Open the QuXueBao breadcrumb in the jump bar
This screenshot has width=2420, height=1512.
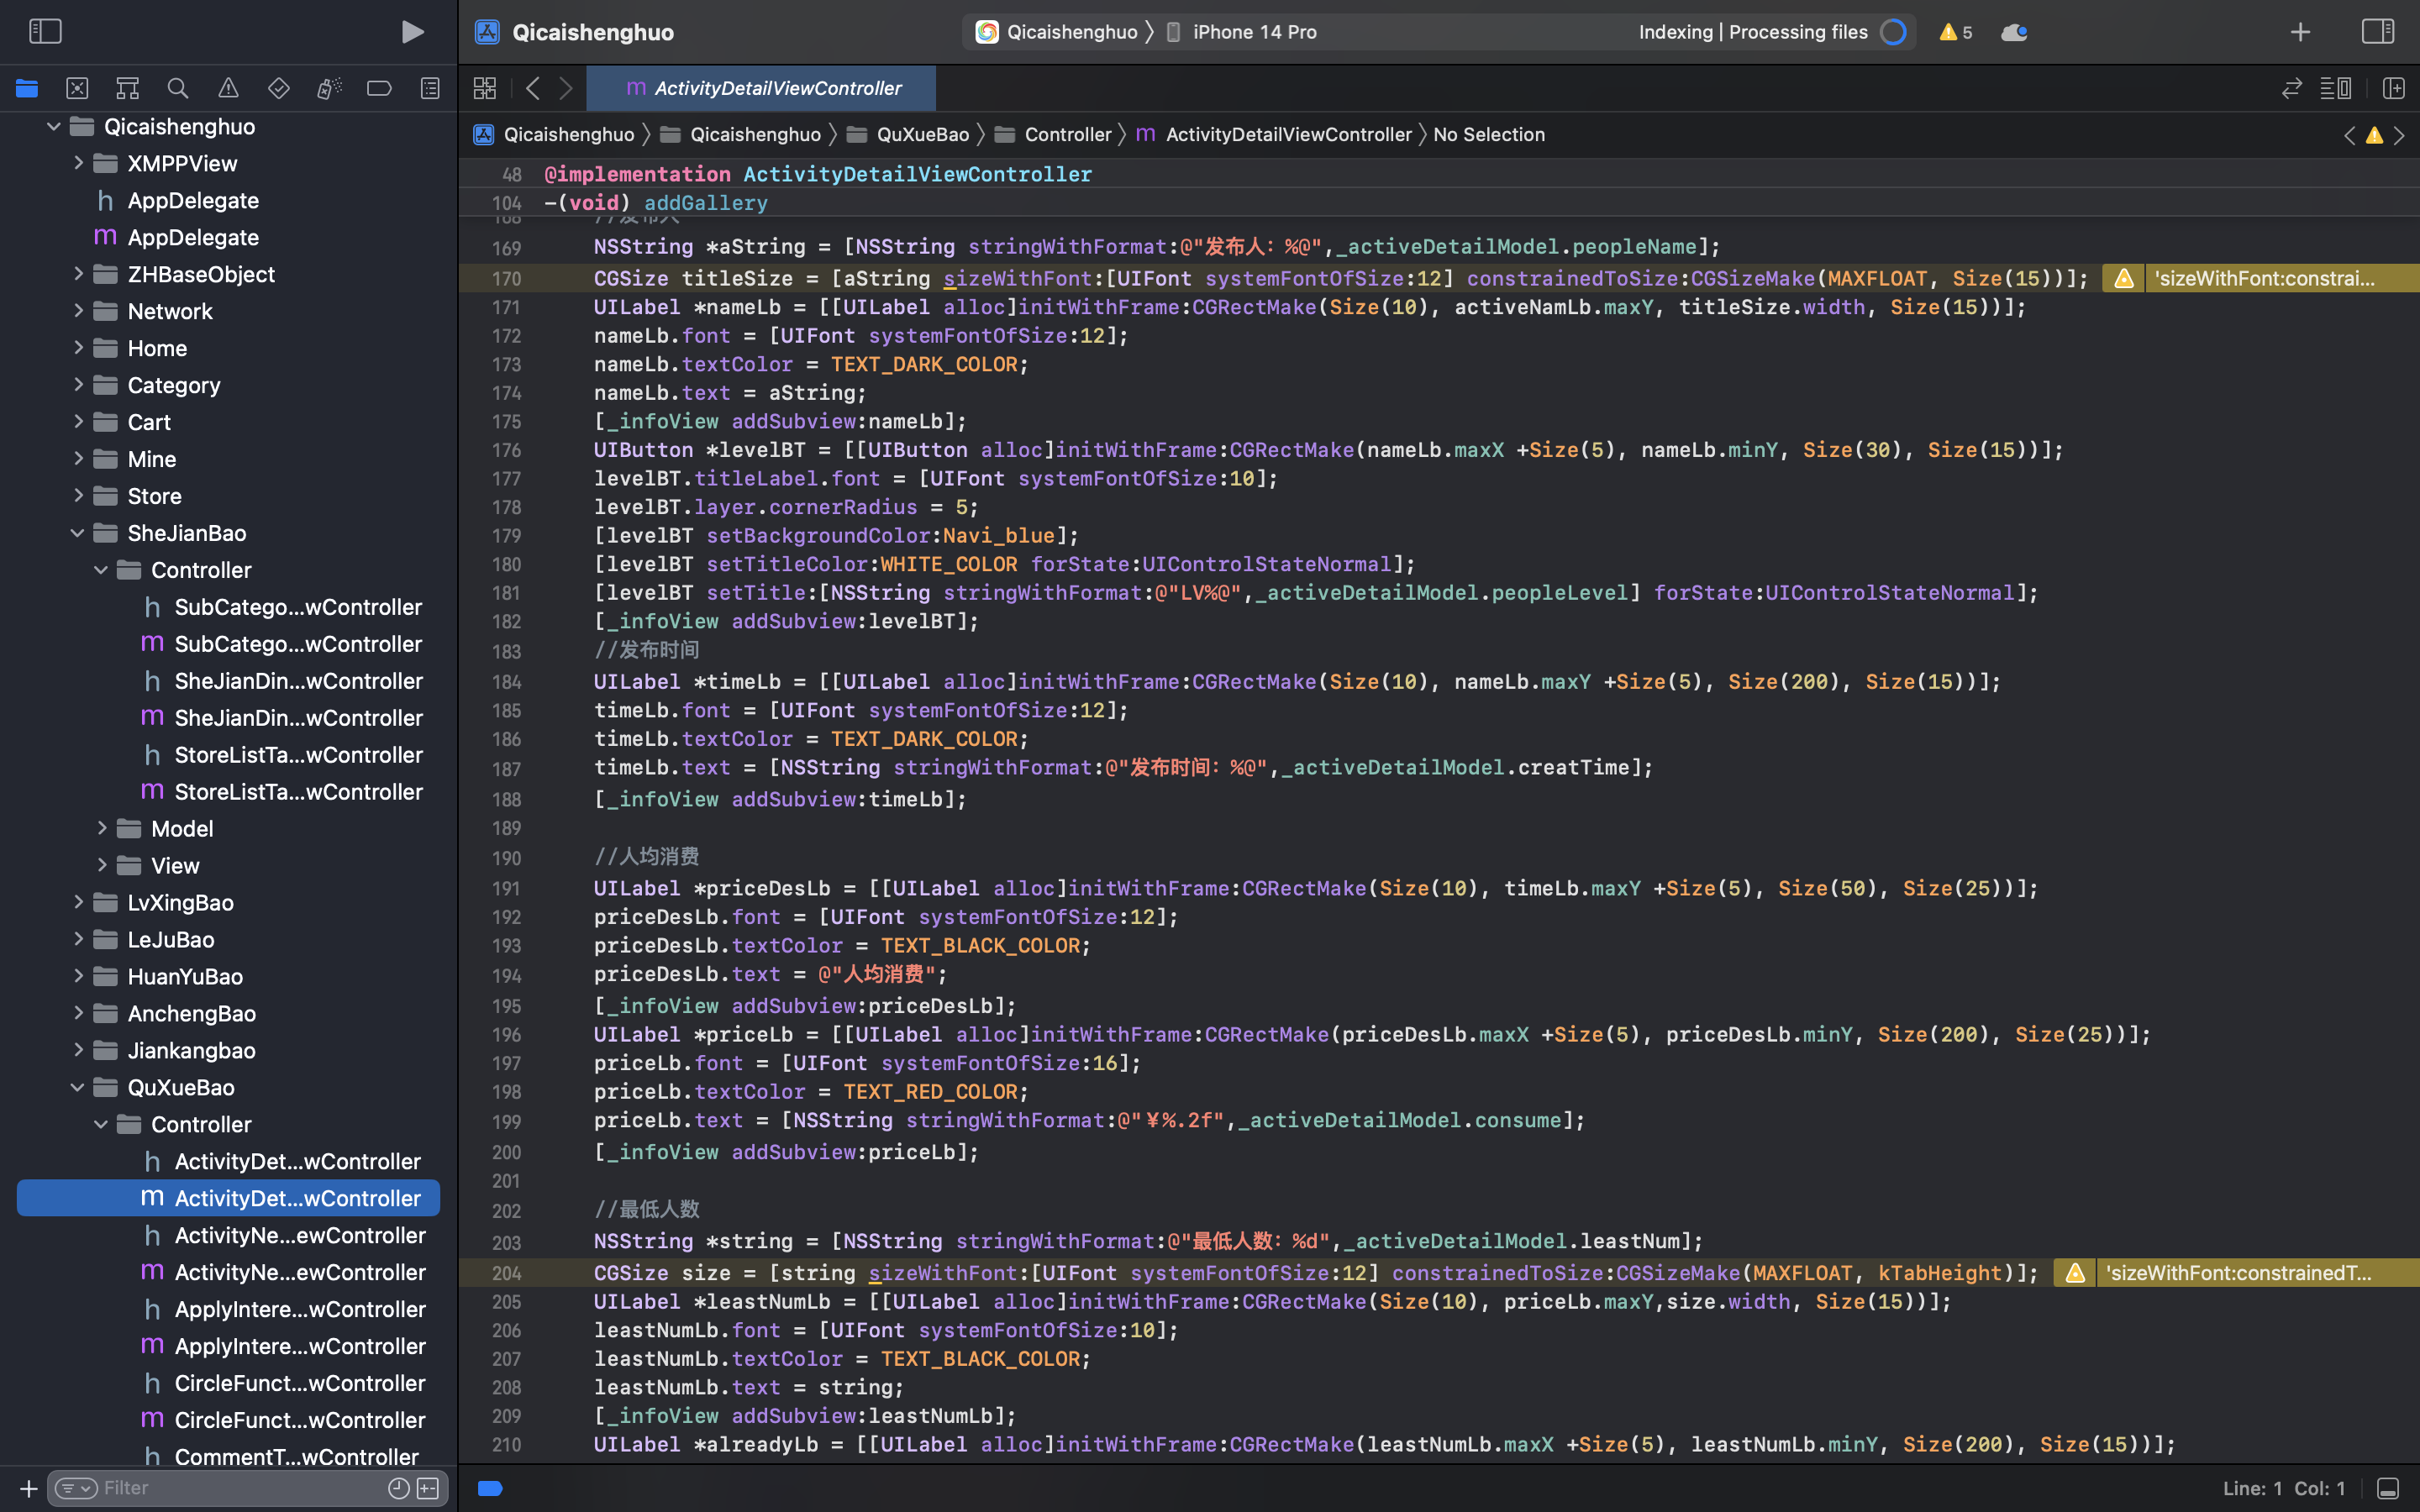coord(908,134)
